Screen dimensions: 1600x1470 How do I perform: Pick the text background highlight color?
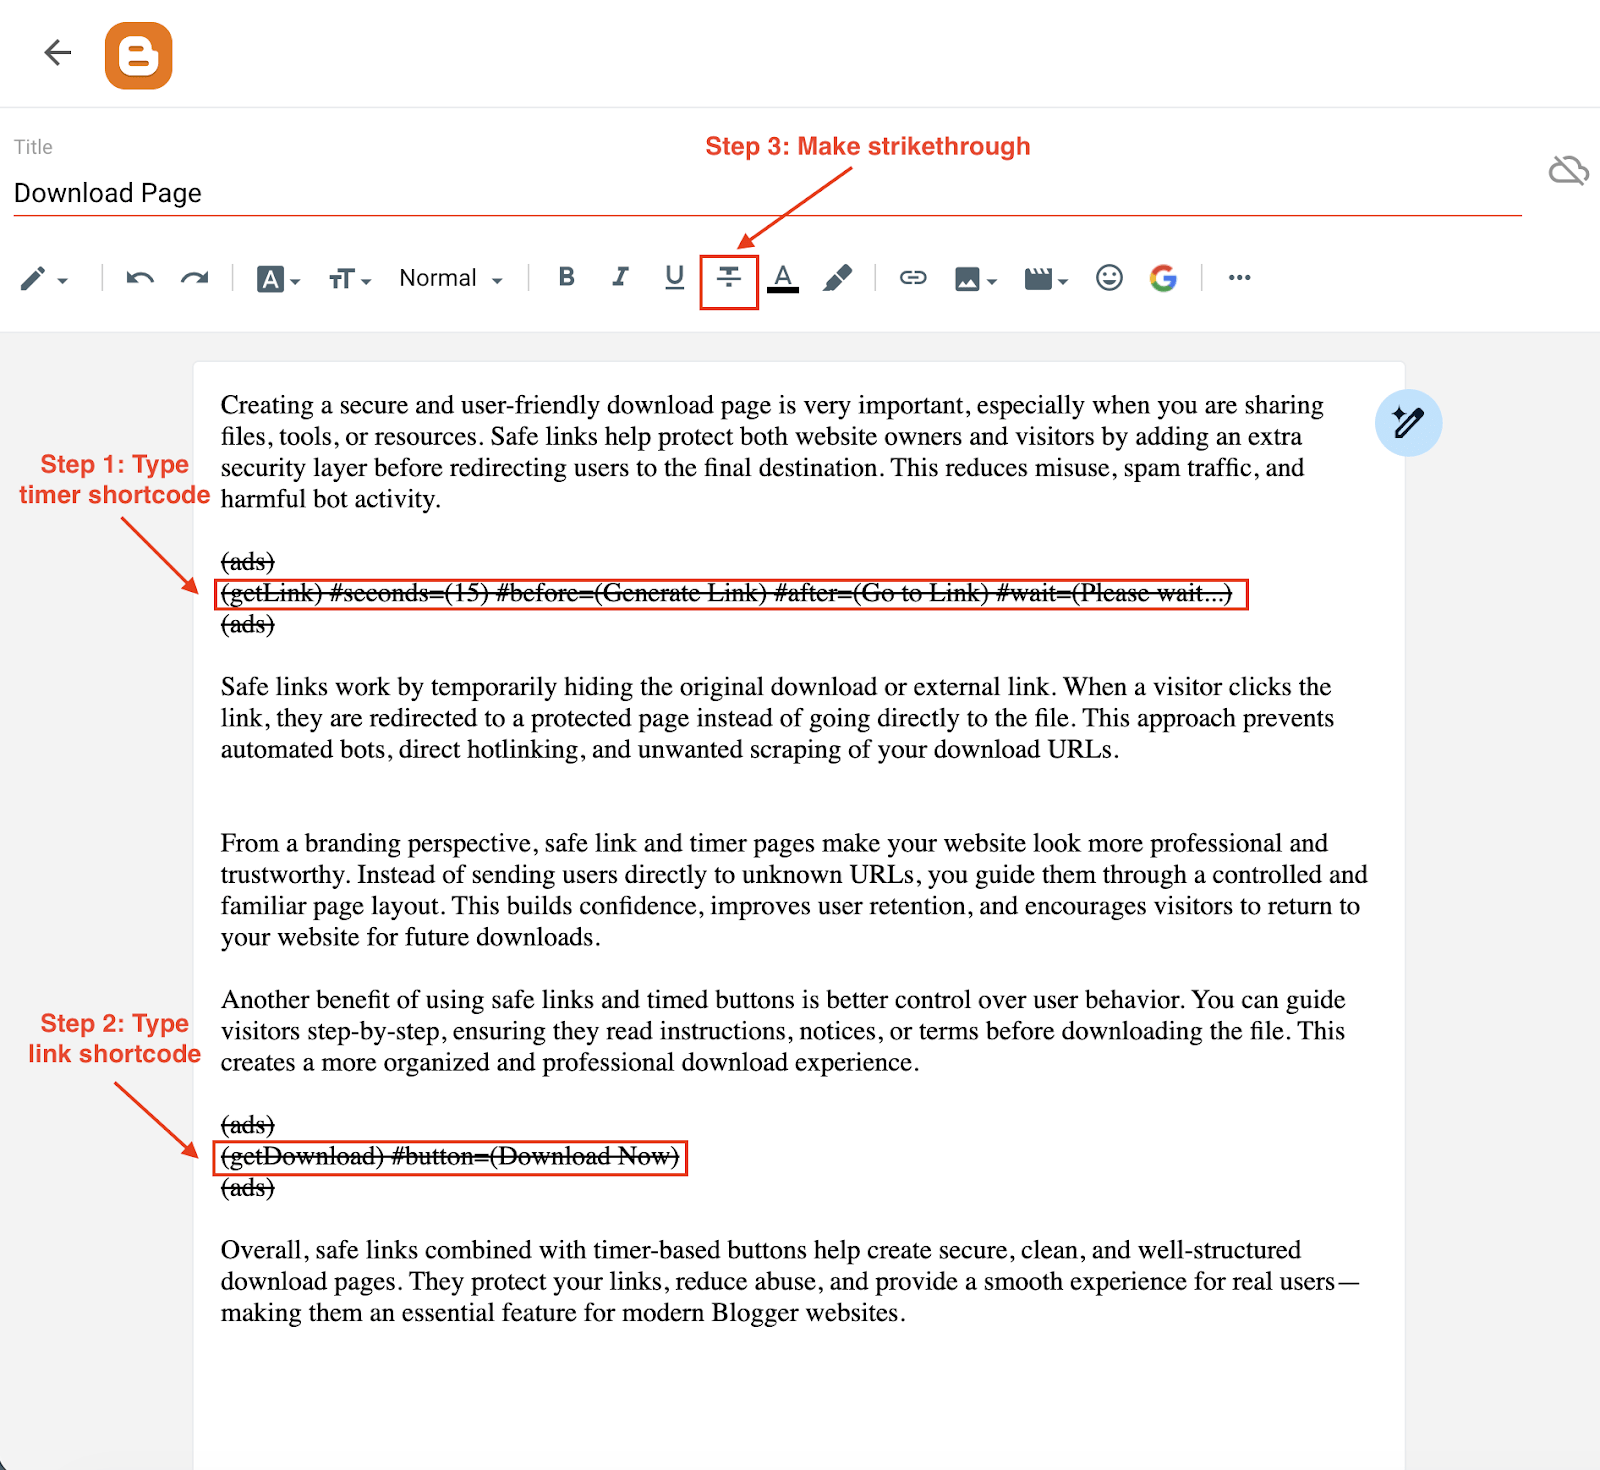(x=838, y=278)
